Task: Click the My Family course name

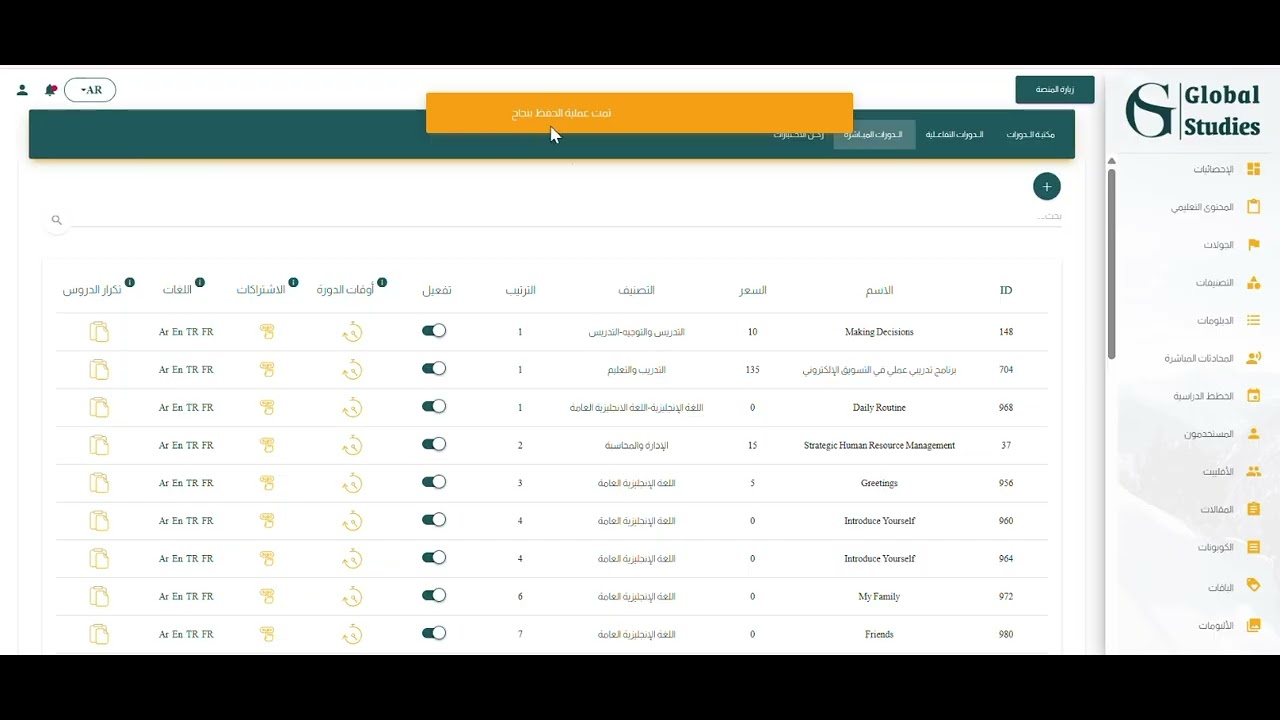Action: [879, 596]
